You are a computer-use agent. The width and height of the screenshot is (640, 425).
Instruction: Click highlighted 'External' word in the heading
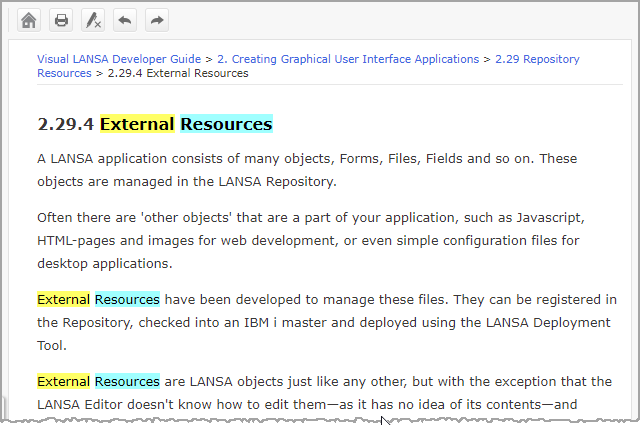pos(138,124)
